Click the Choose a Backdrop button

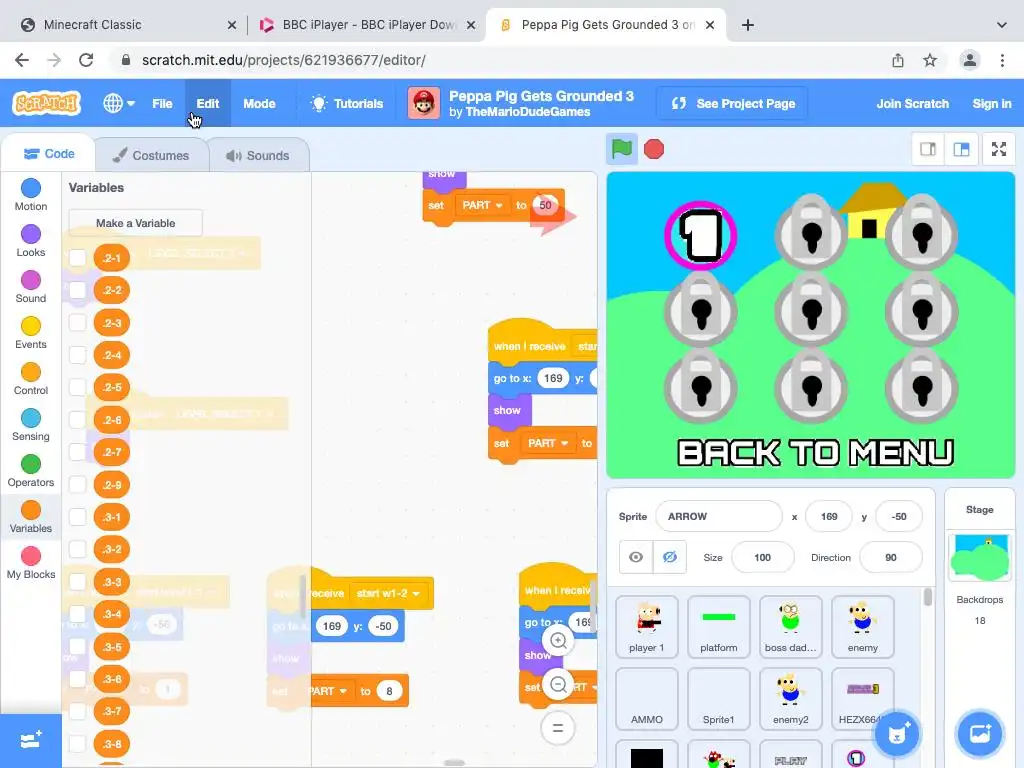pos(980,733)
